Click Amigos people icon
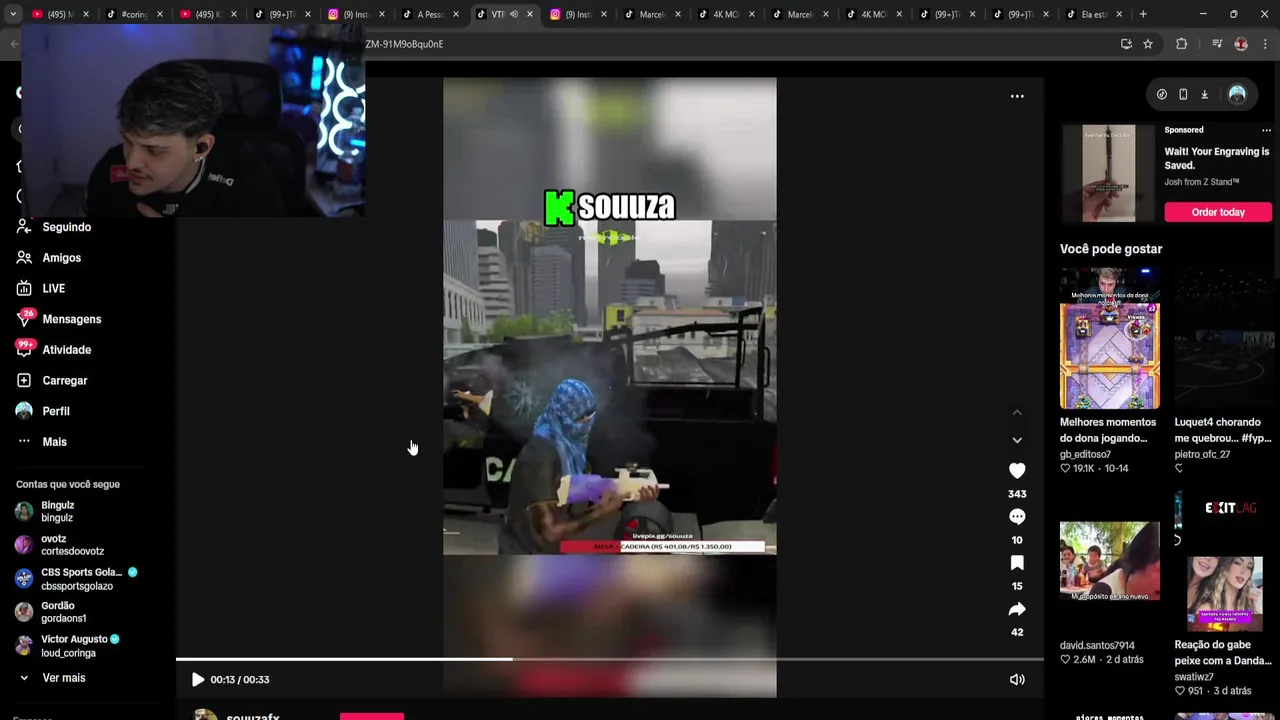 point(24,258)
